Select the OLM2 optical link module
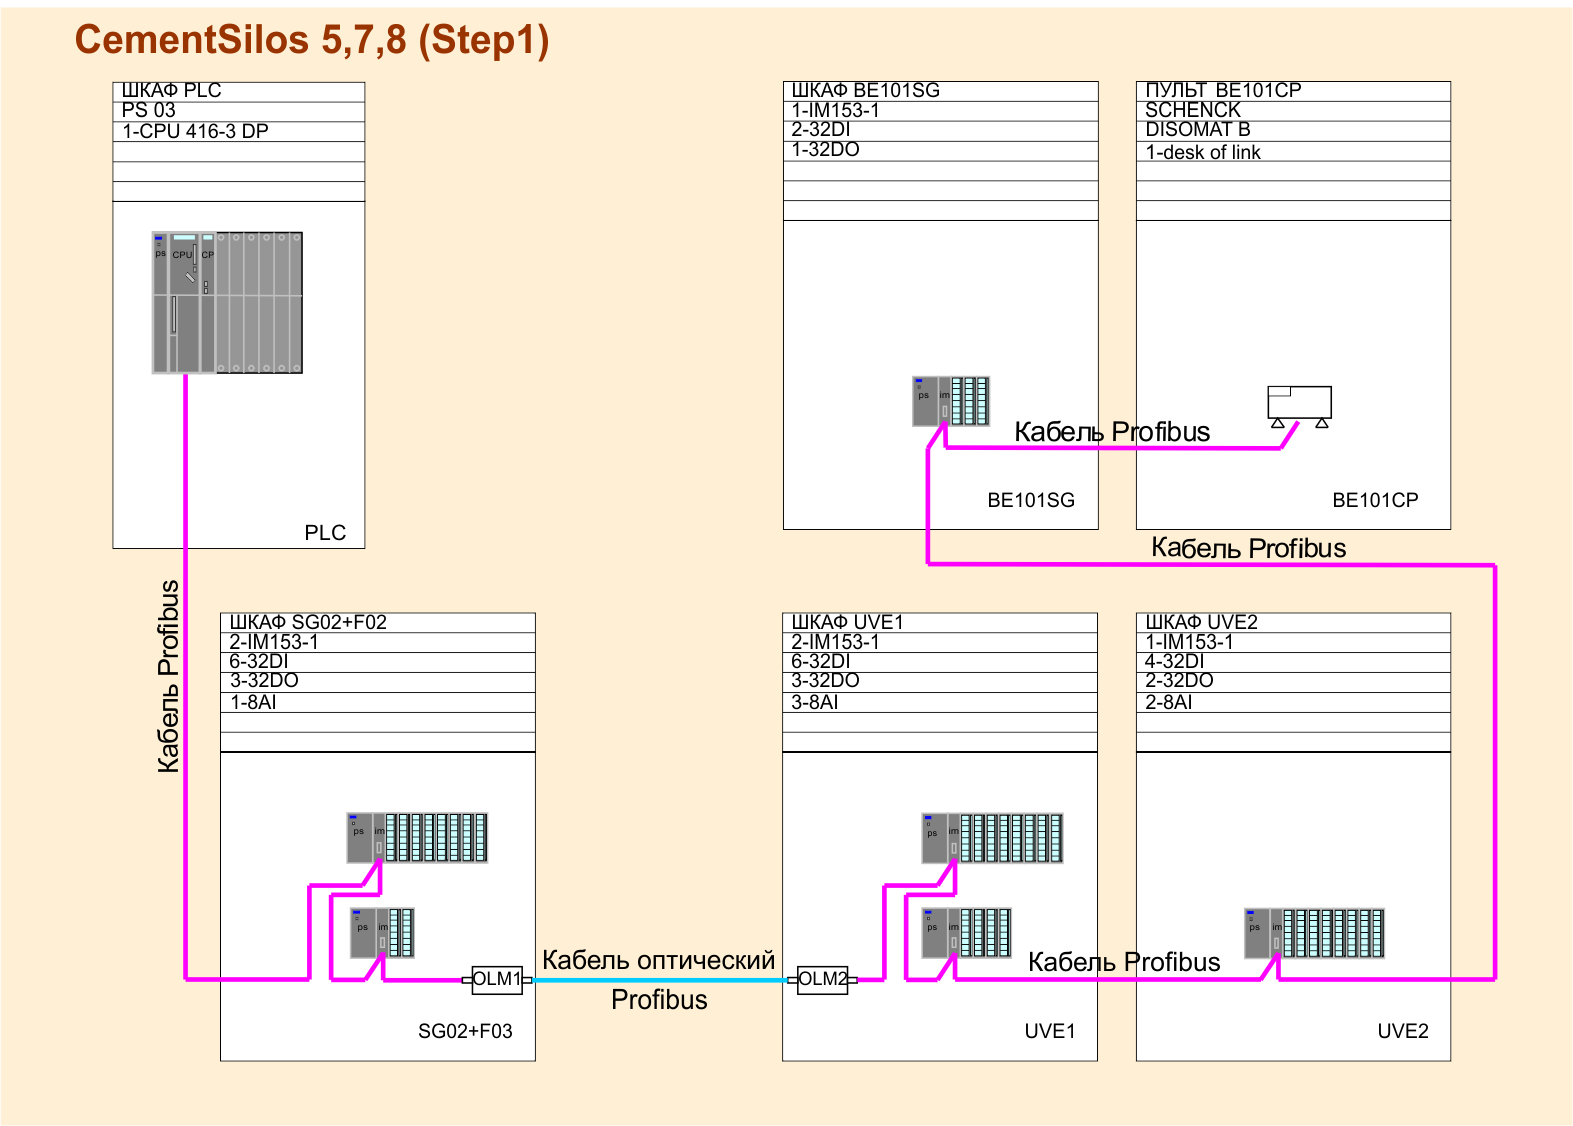 point(822,979)
